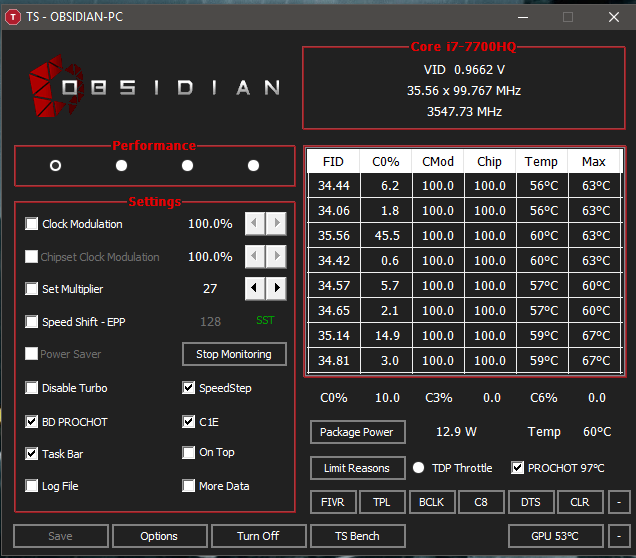Increase the Set Multiplier value with right arrow
Screen dimensions: 636x558
(275, 289)
